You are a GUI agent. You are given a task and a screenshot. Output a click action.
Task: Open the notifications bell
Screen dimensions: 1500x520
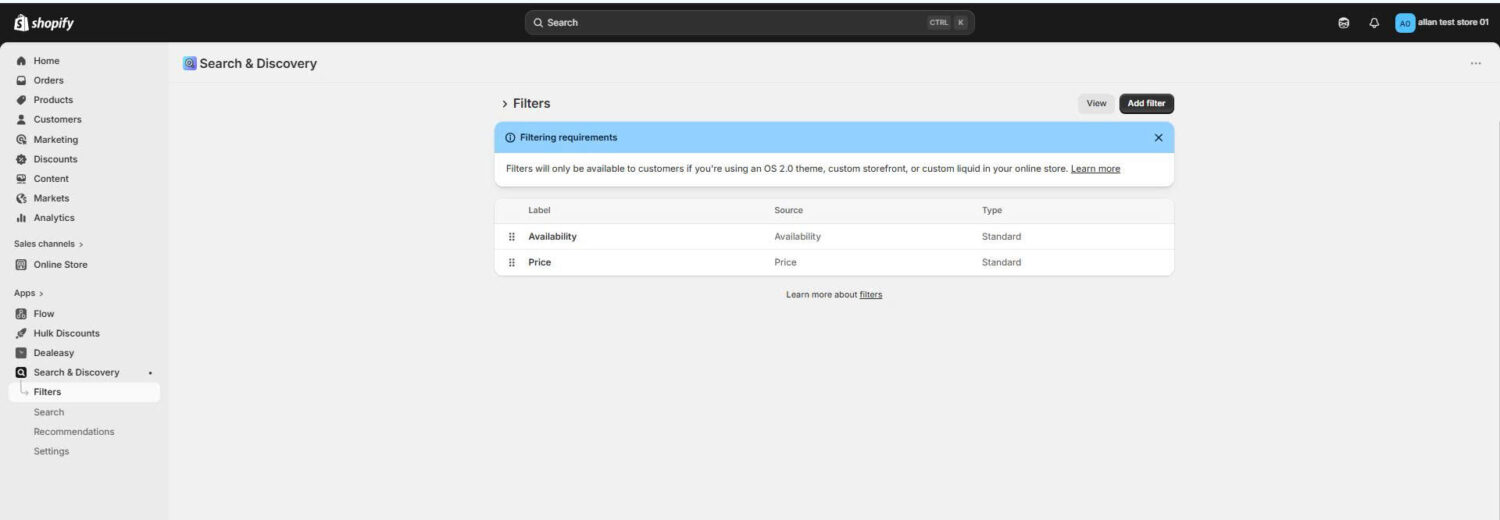[x=1374, y=23]
